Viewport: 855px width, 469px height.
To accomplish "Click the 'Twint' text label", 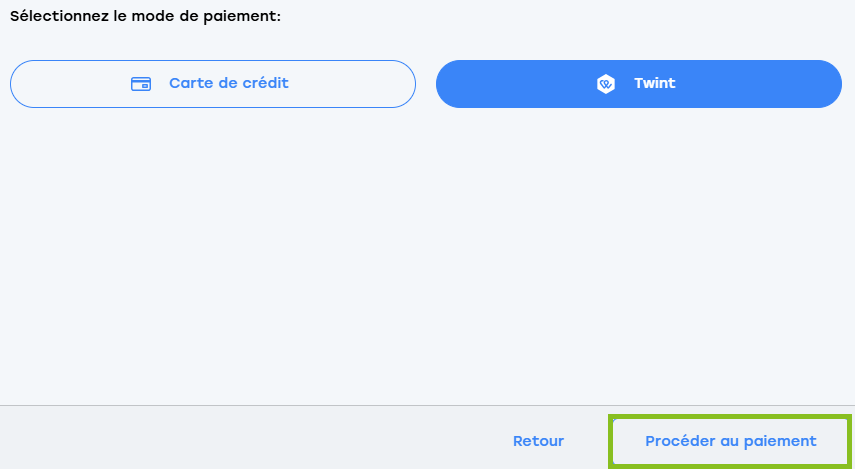I will (654, 83).
